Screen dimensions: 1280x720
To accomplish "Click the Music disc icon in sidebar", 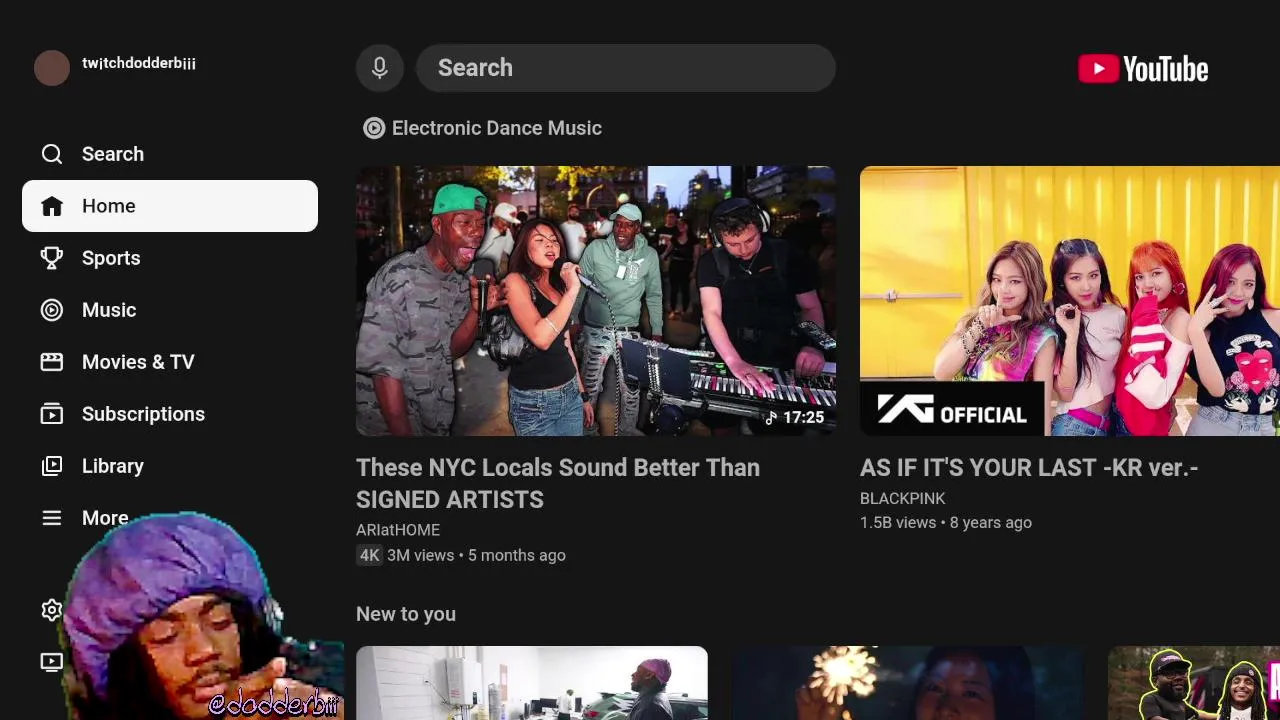I will pos(52,310).
